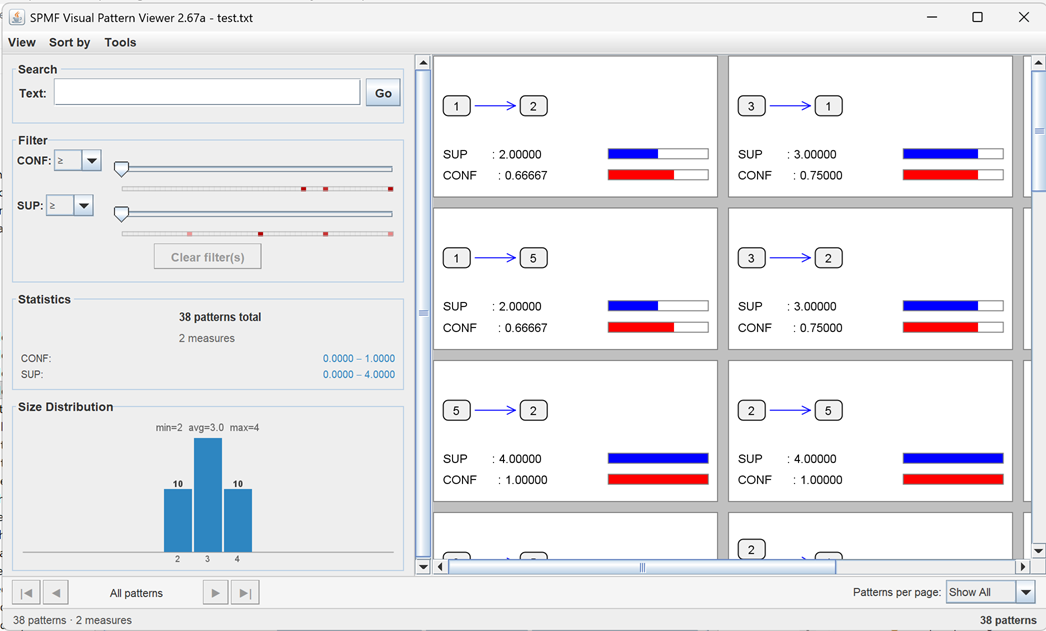The height and width of the screenshot is (631, 1046).
Task: Click SUP value 3.00000 in pattern 3 → 1
Action: [815, 154]
